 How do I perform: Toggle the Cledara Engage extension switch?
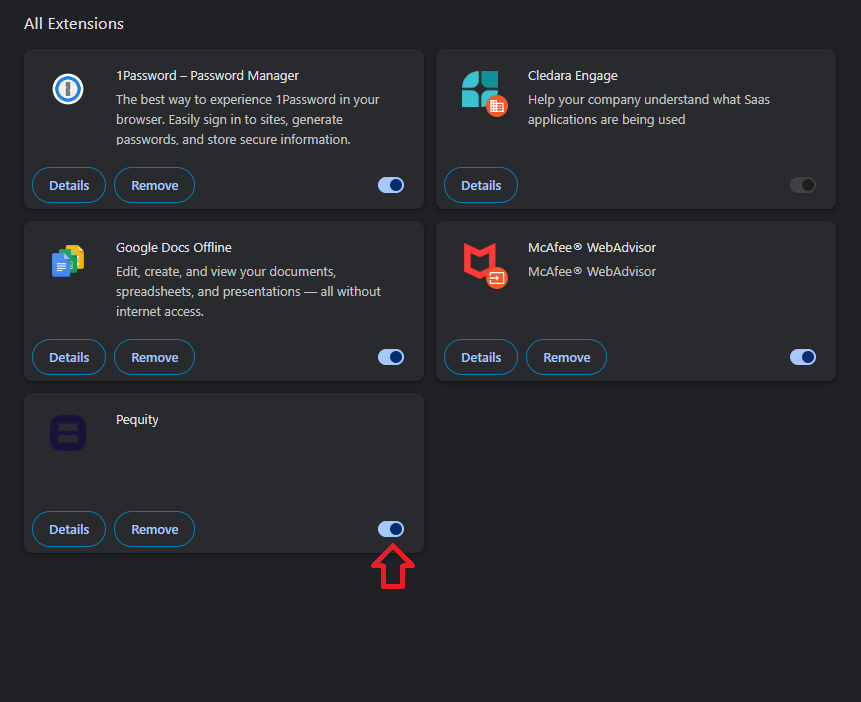pyautogui.click(x=803, y=185)
